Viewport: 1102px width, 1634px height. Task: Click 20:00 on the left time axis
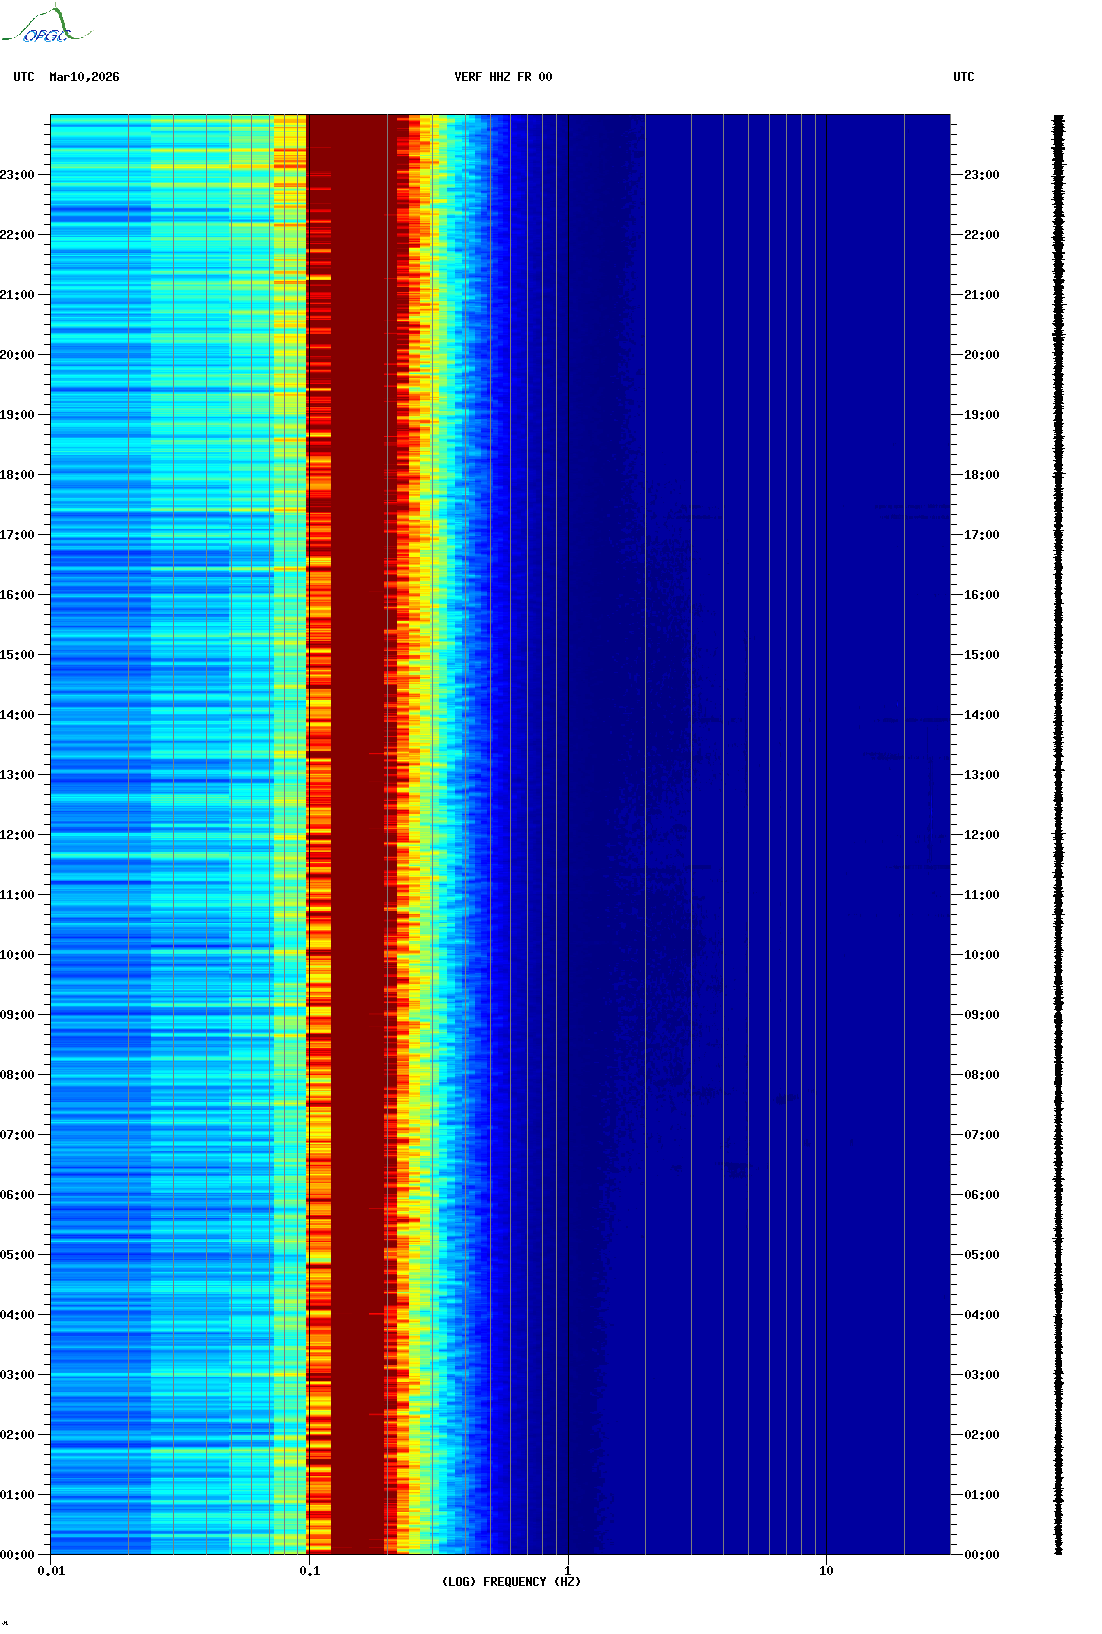tap(17, 355)
